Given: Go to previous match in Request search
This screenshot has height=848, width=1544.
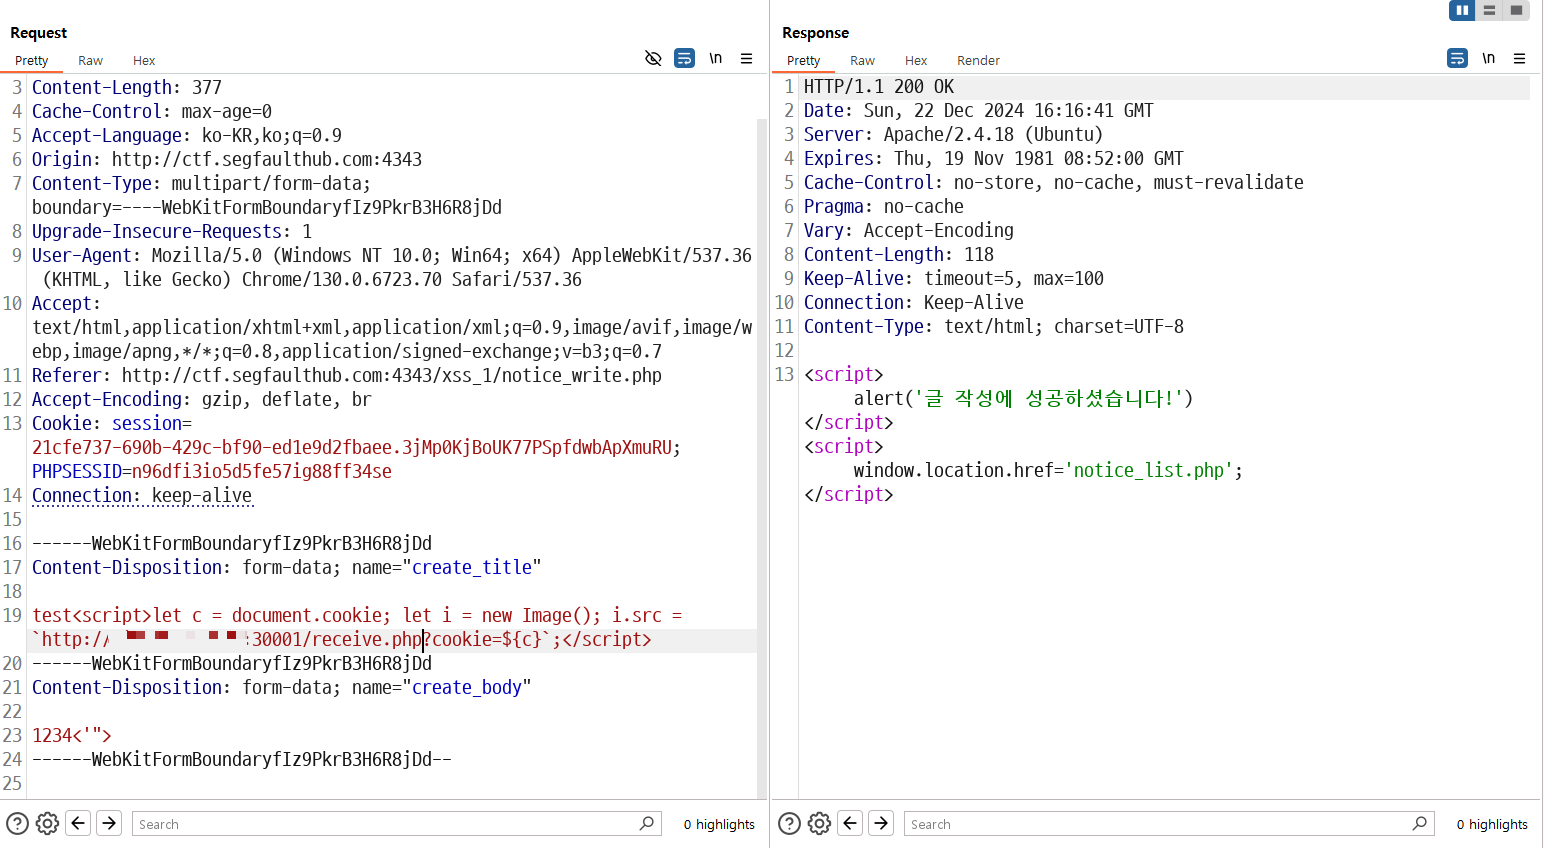Looking at the screenshot, I should pyautogui.click(x=78, y=822).
